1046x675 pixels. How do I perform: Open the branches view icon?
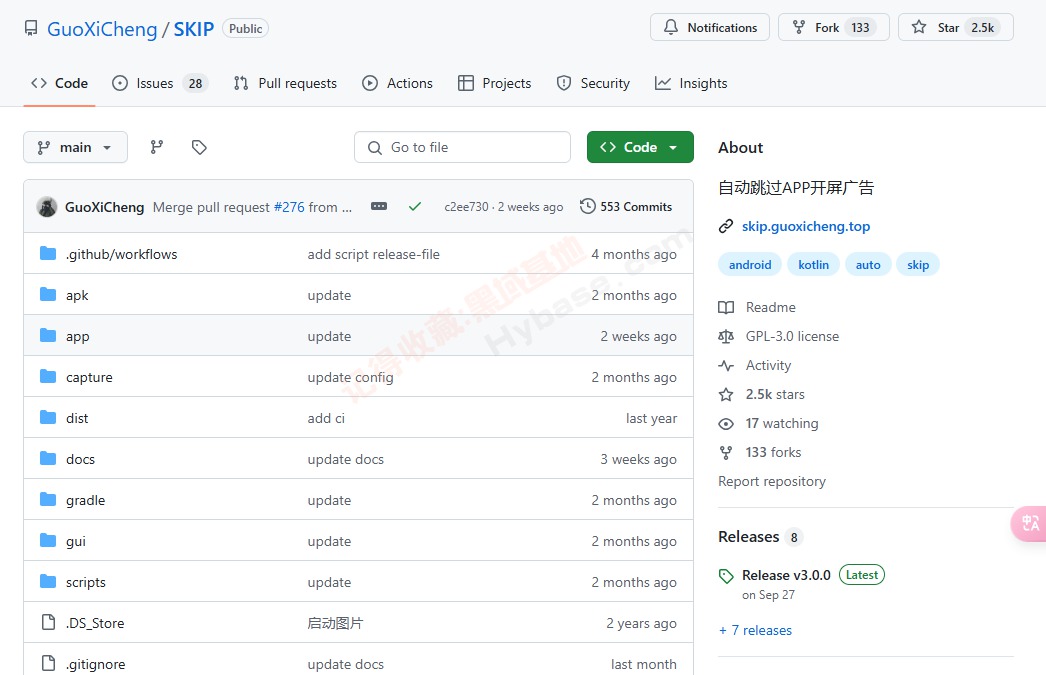pos(157,147)
